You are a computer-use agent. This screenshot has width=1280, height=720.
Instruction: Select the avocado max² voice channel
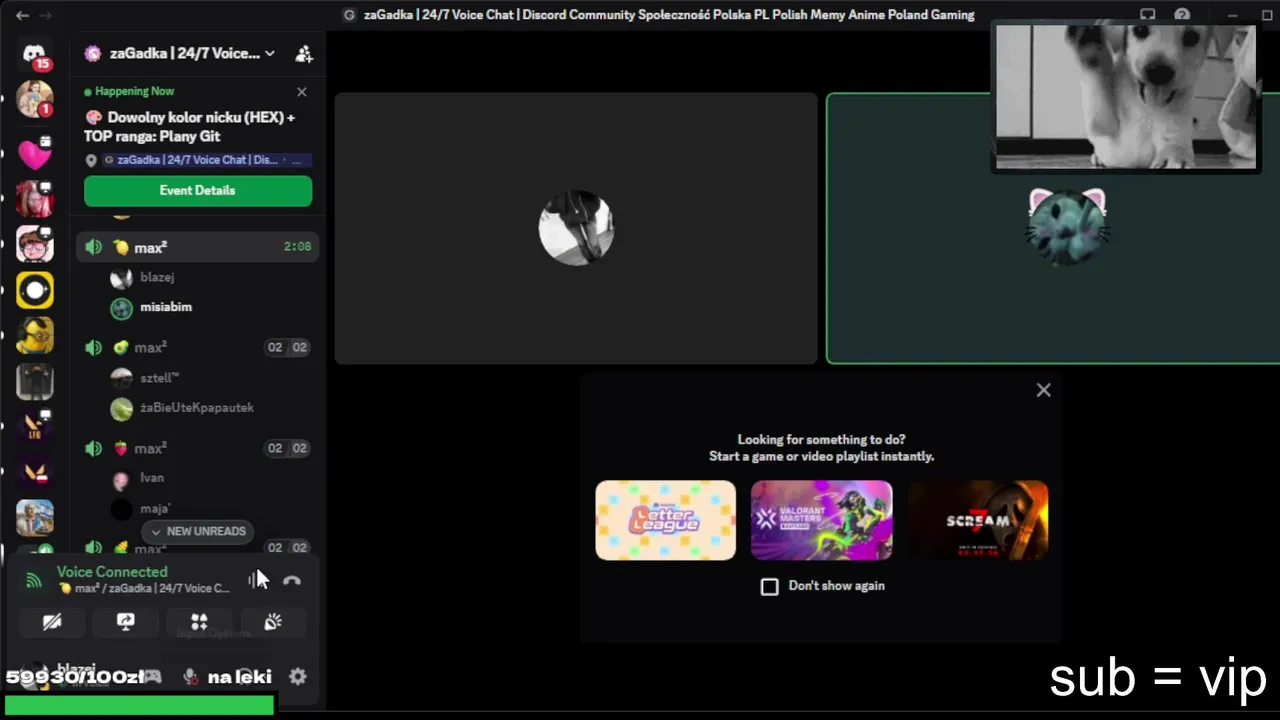click(198, 347)
